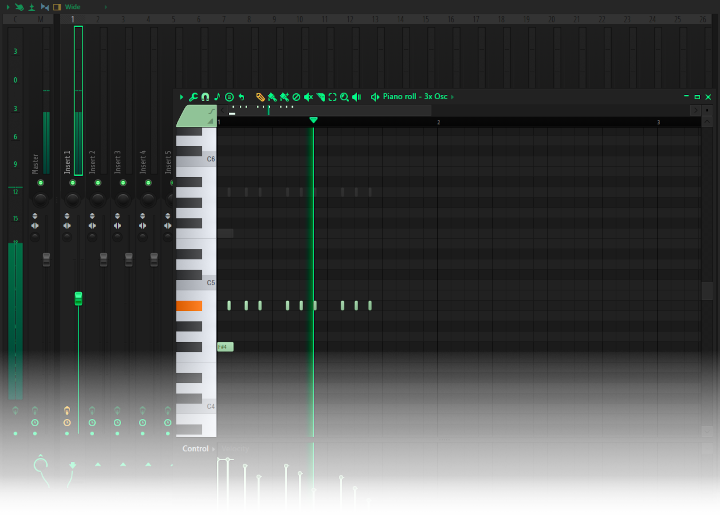This screenshot has width=720, height=524.
Task: Select the Zoom magnifier tool
Action: pos(344,97)
